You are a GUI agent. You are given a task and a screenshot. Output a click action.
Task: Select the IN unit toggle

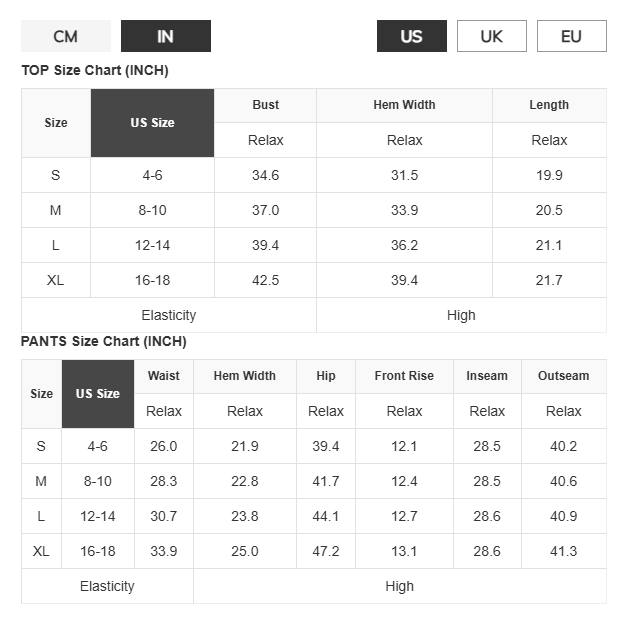(x=166, y=36)
